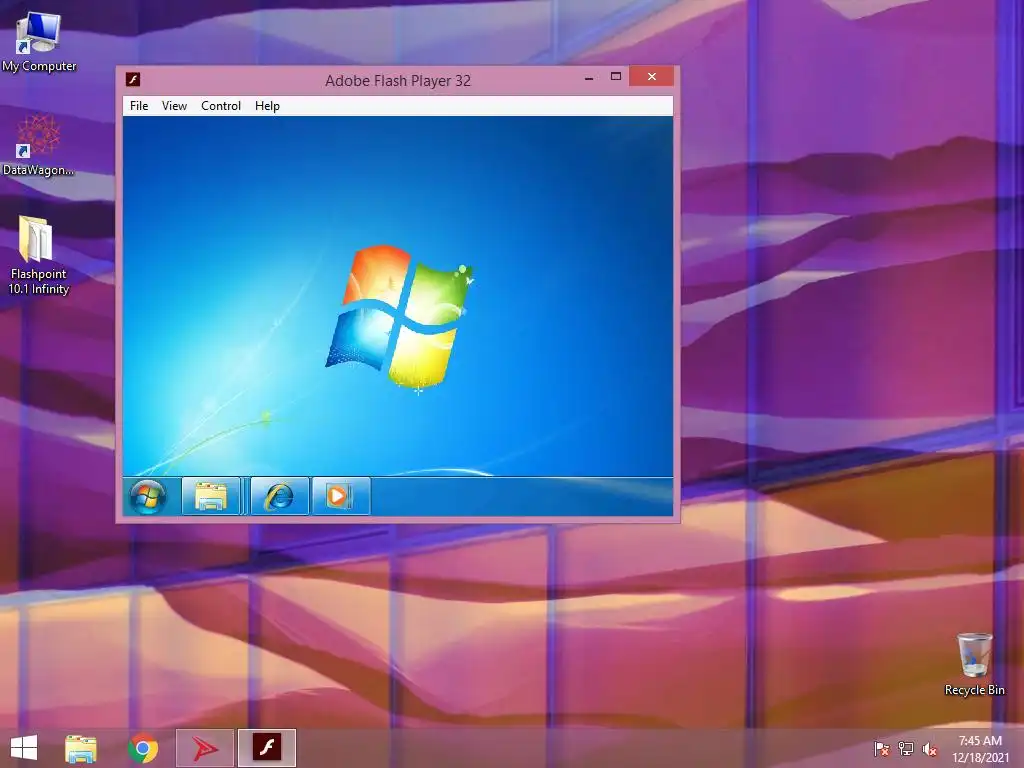Click the Flash Player taskbar button

click(x=267, y=748)
